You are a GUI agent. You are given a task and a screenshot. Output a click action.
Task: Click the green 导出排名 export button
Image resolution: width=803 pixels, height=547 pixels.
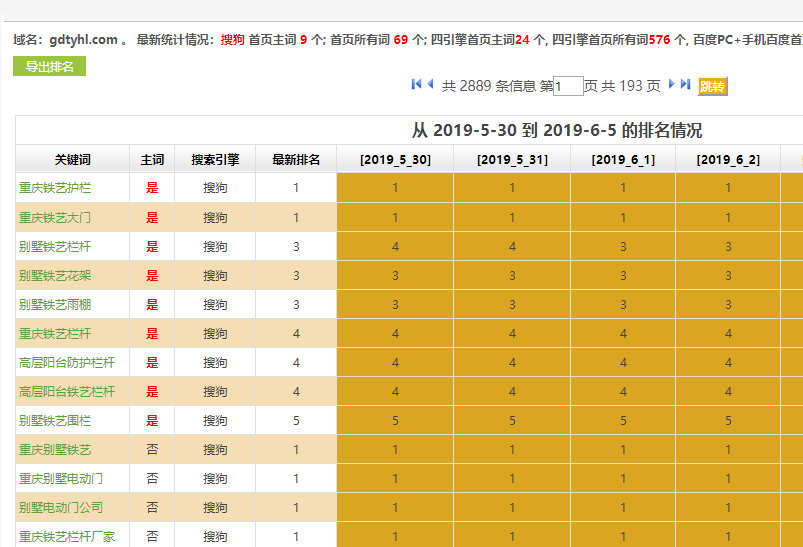49,67
